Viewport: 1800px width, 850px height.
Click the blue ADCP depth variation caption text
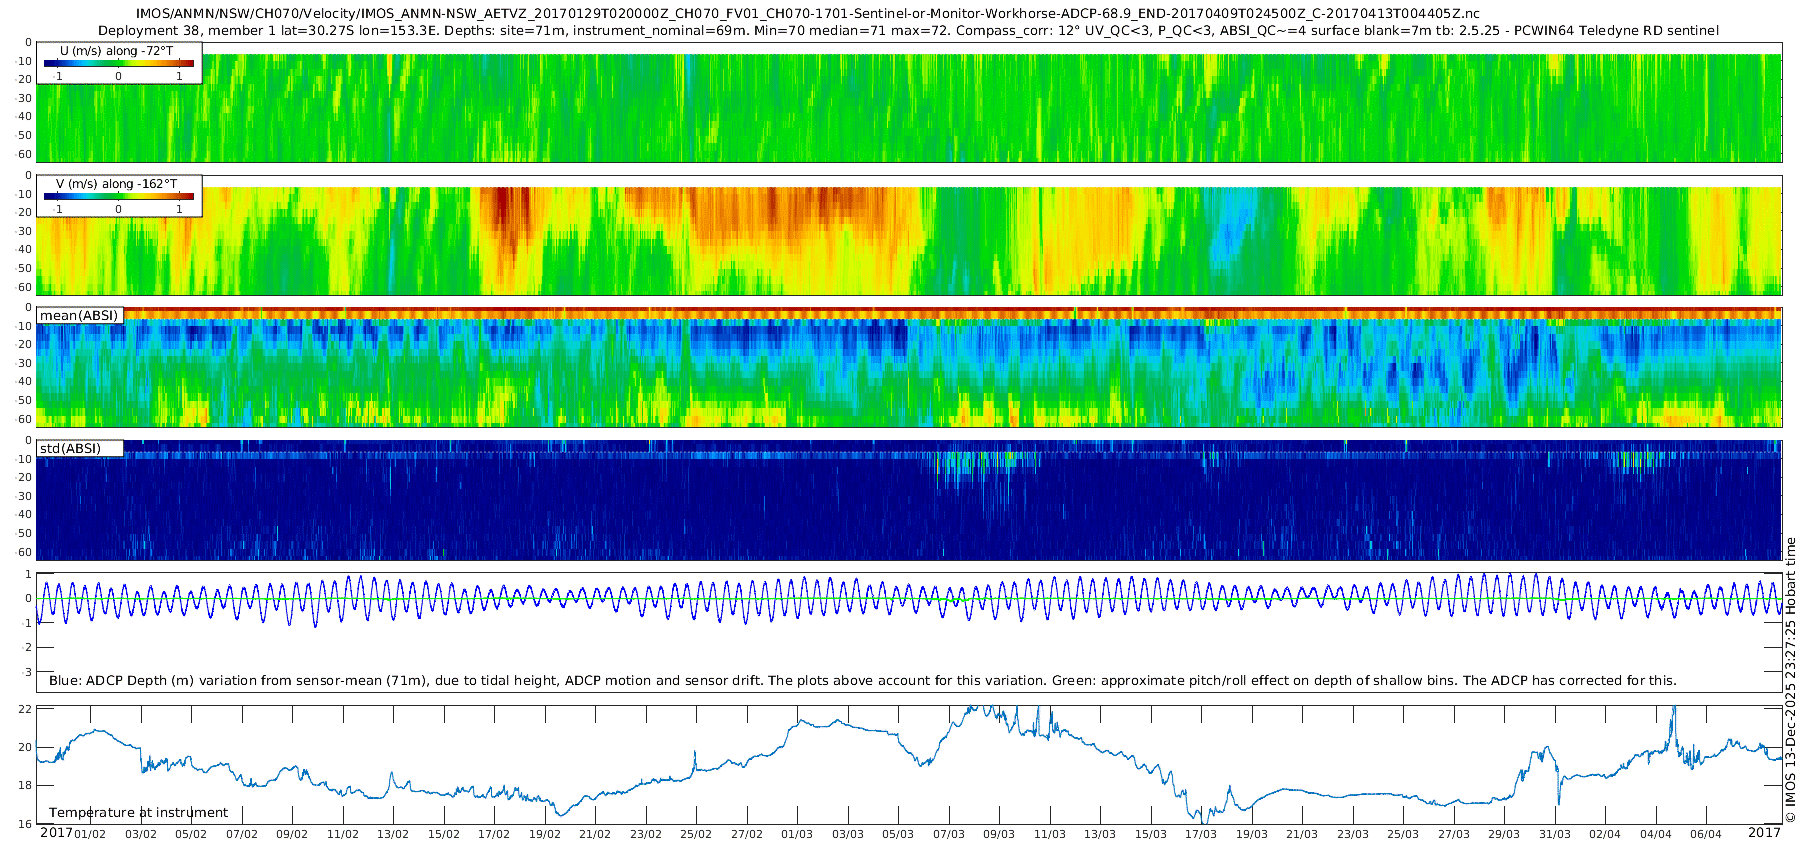point(863,680)
